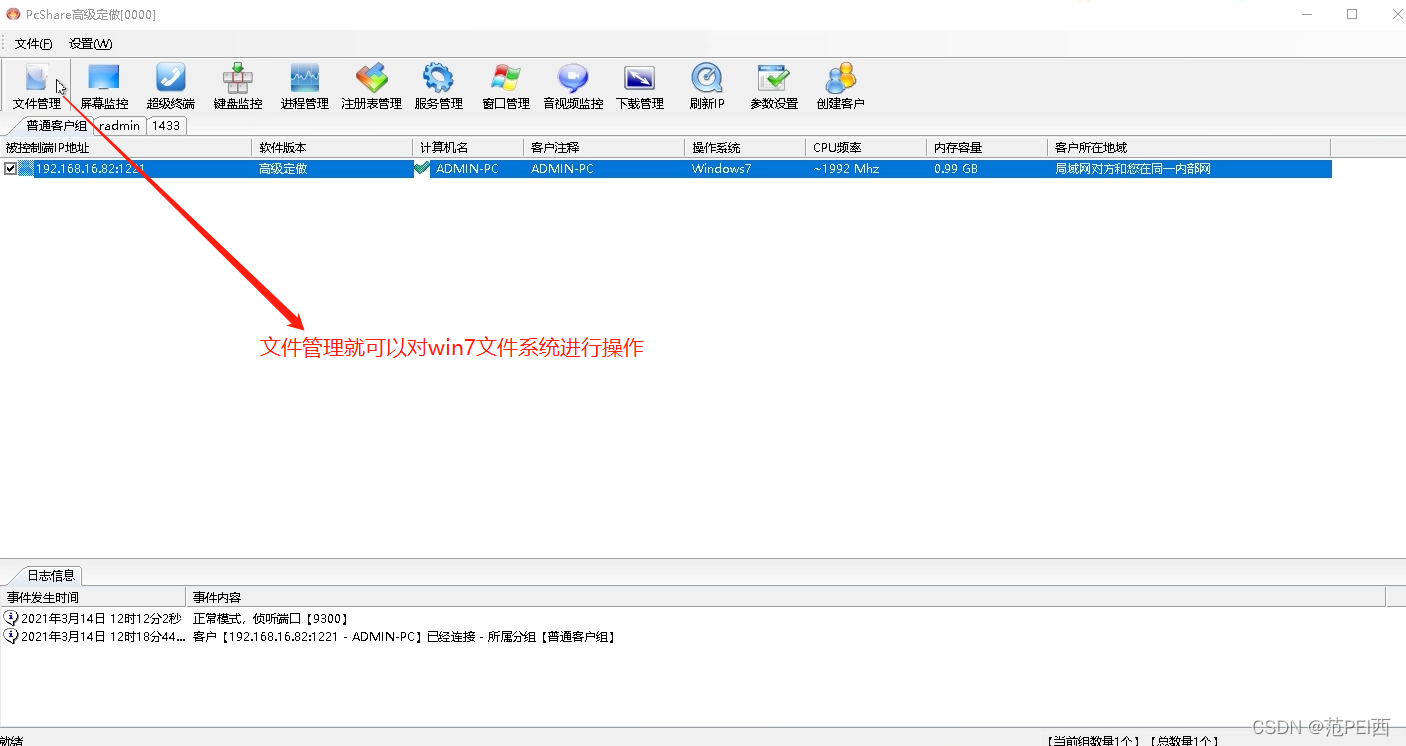Screen dimensions: 1406x746
Task: Sort by 内存容量 column header
Action: point(987,148)
